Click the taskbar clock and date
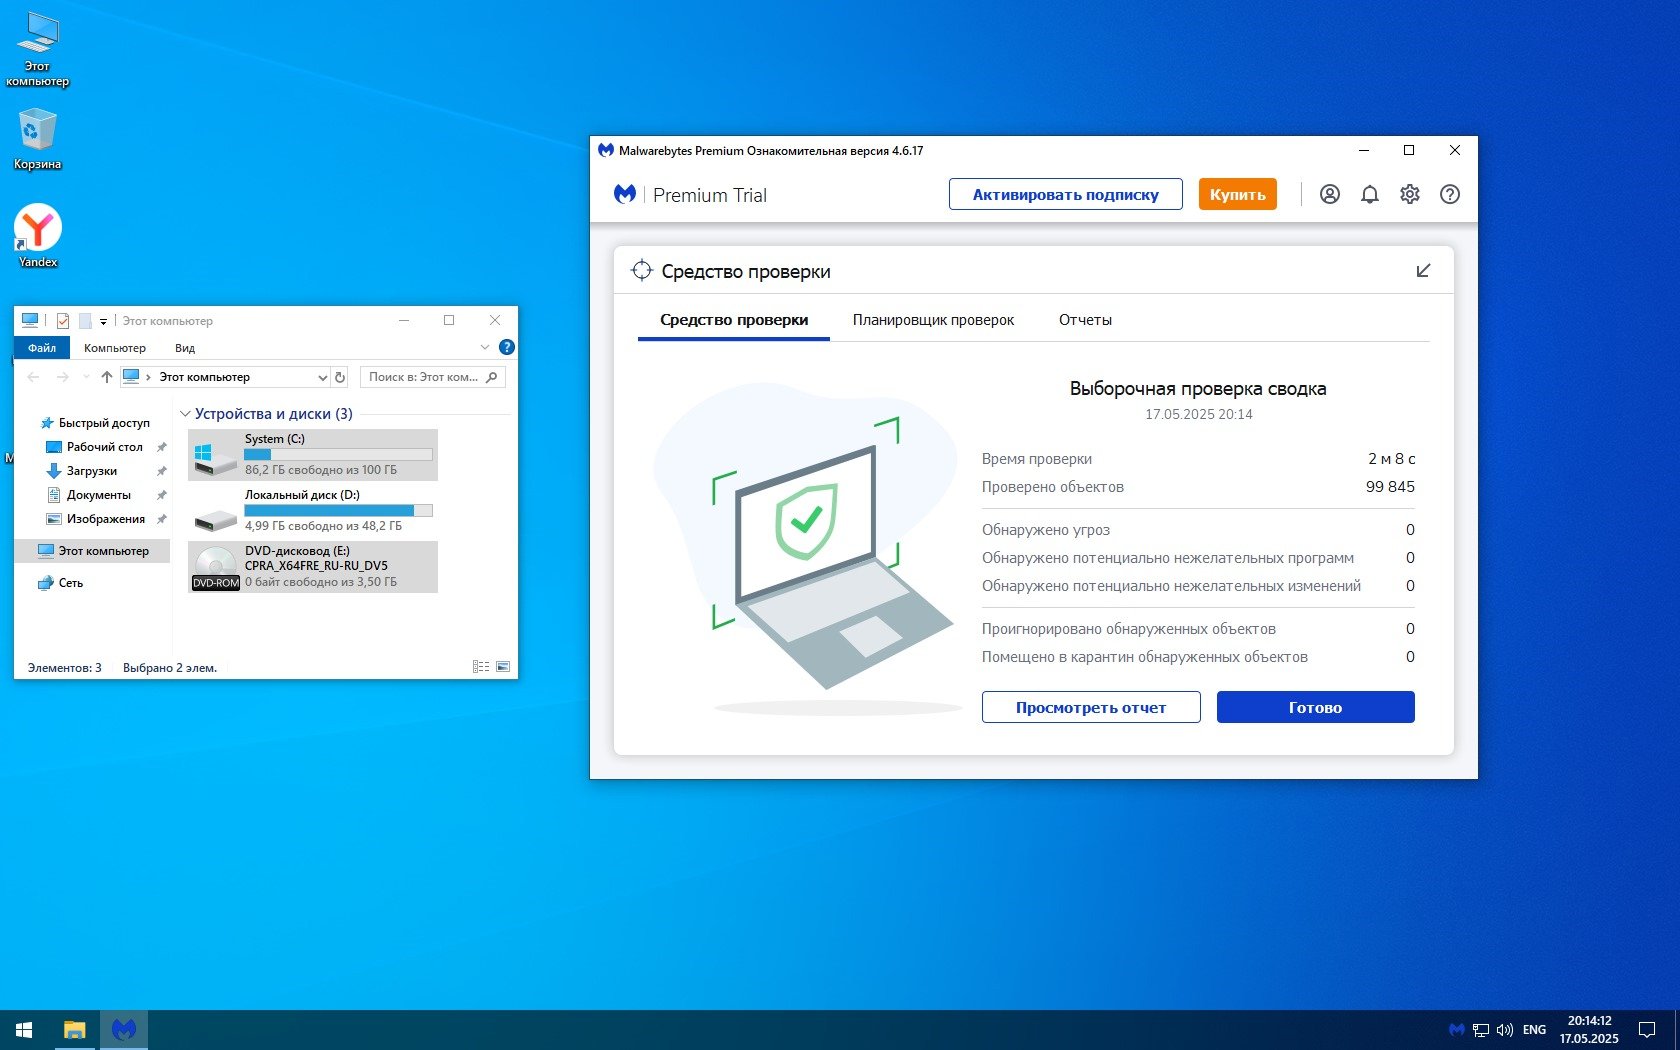The image size is (1680, 1050). pyautogui.click(x=1589, y=1030)
